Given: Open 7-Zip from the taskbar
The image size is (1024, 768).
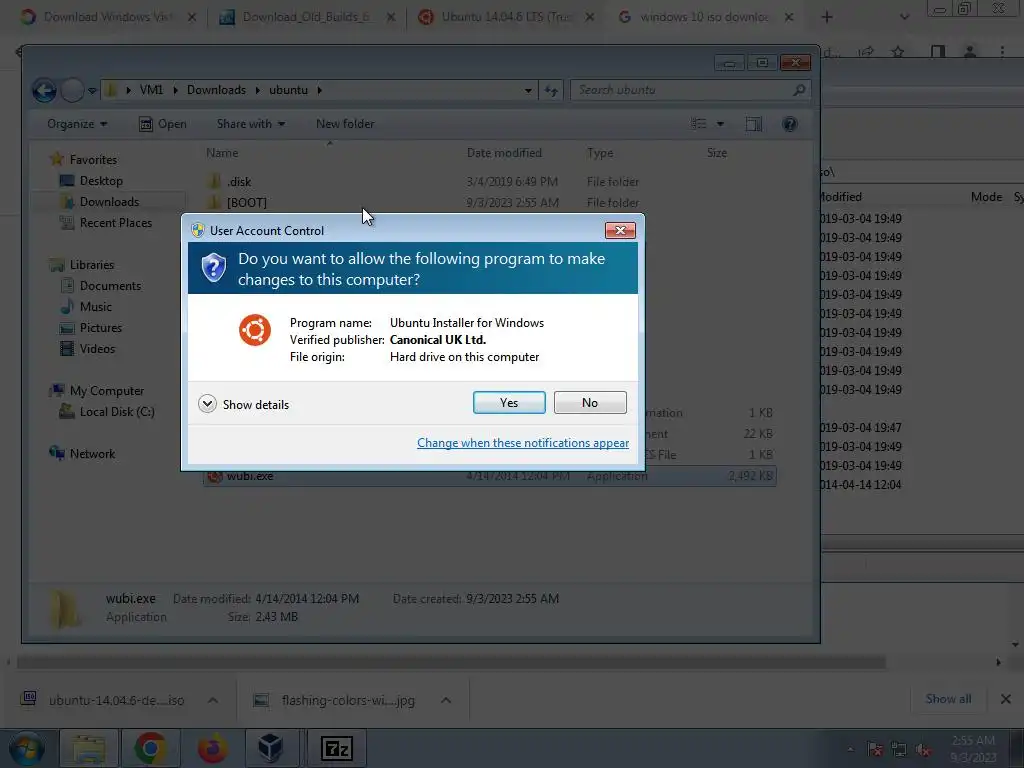Looking at the screenshot, I should (336, 748).
